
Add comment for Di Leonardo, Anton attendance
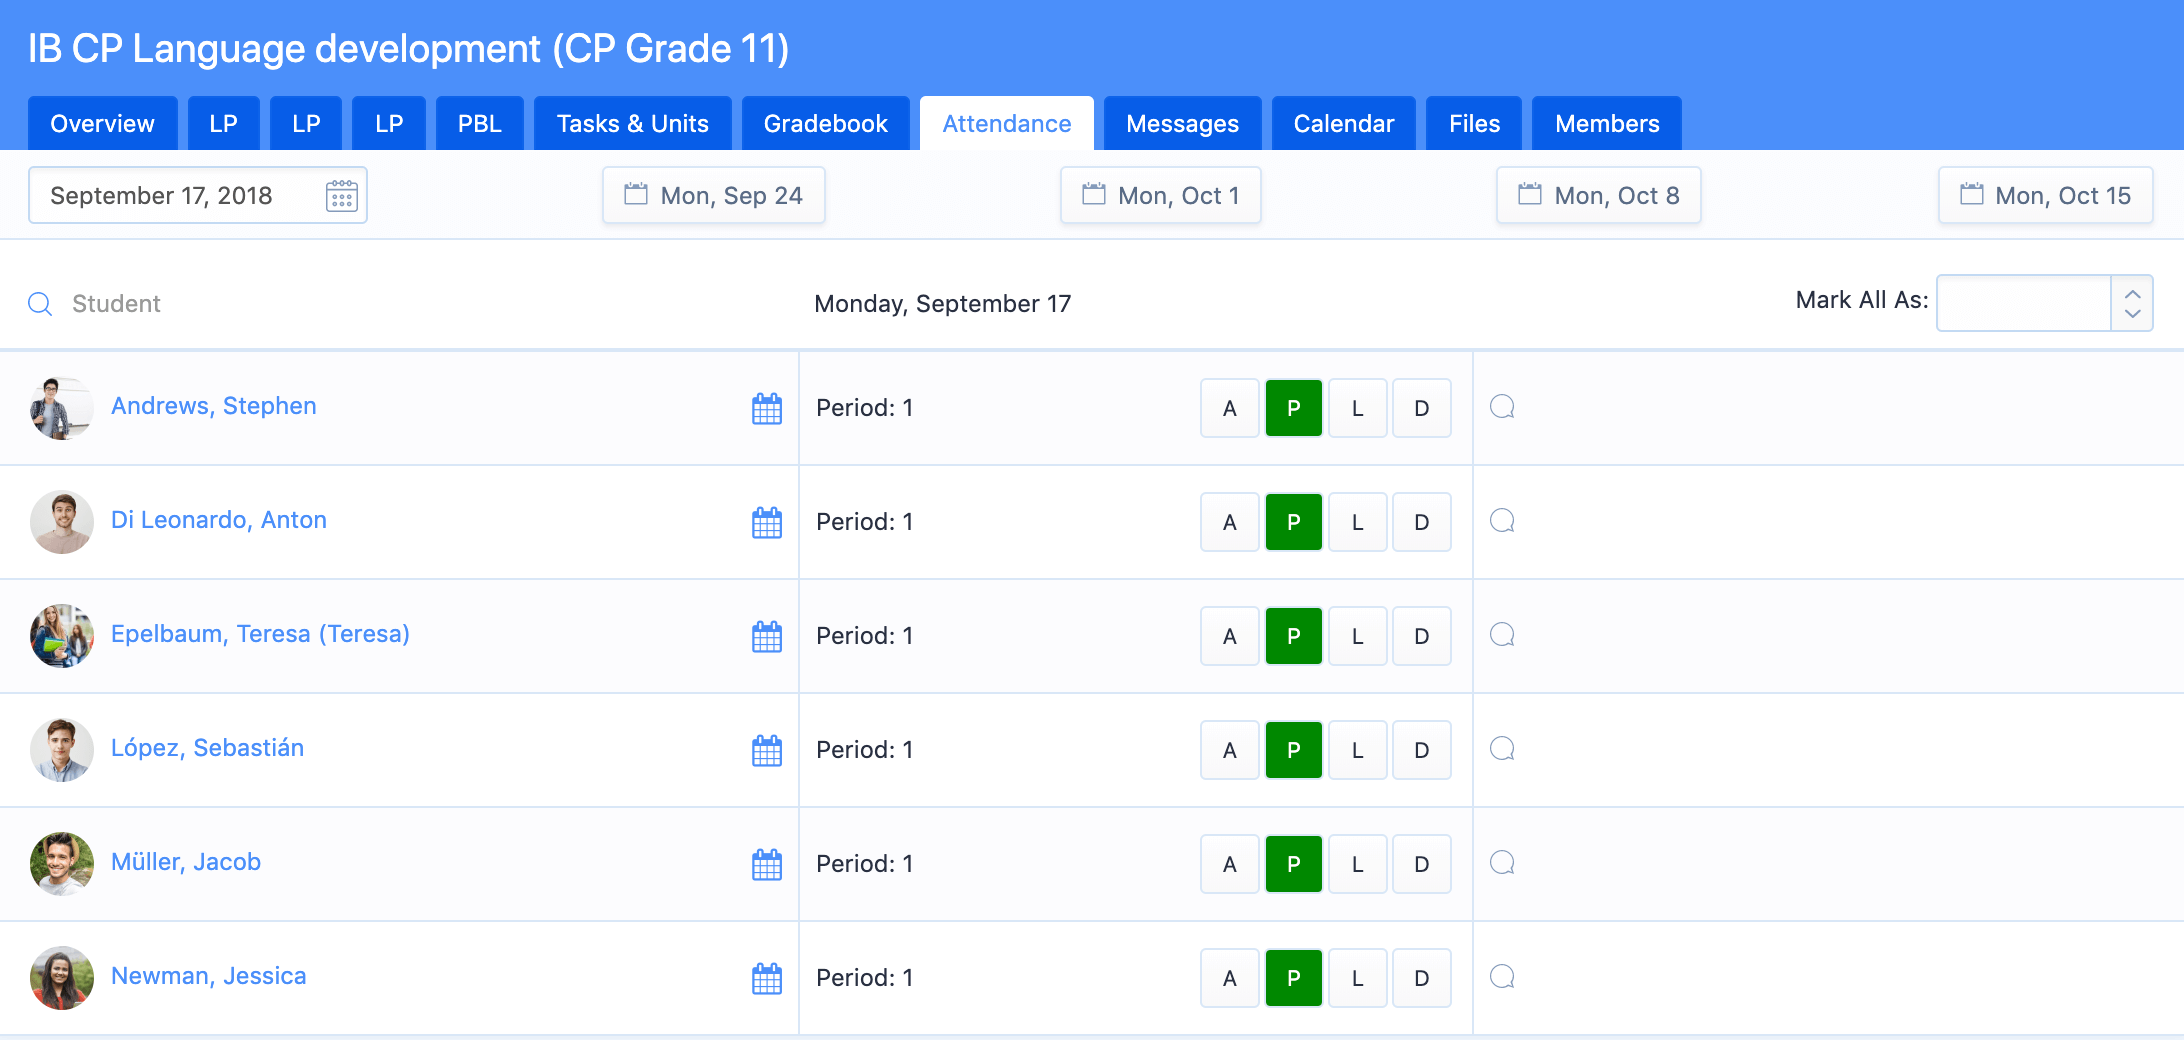(x=1502, y=521)
